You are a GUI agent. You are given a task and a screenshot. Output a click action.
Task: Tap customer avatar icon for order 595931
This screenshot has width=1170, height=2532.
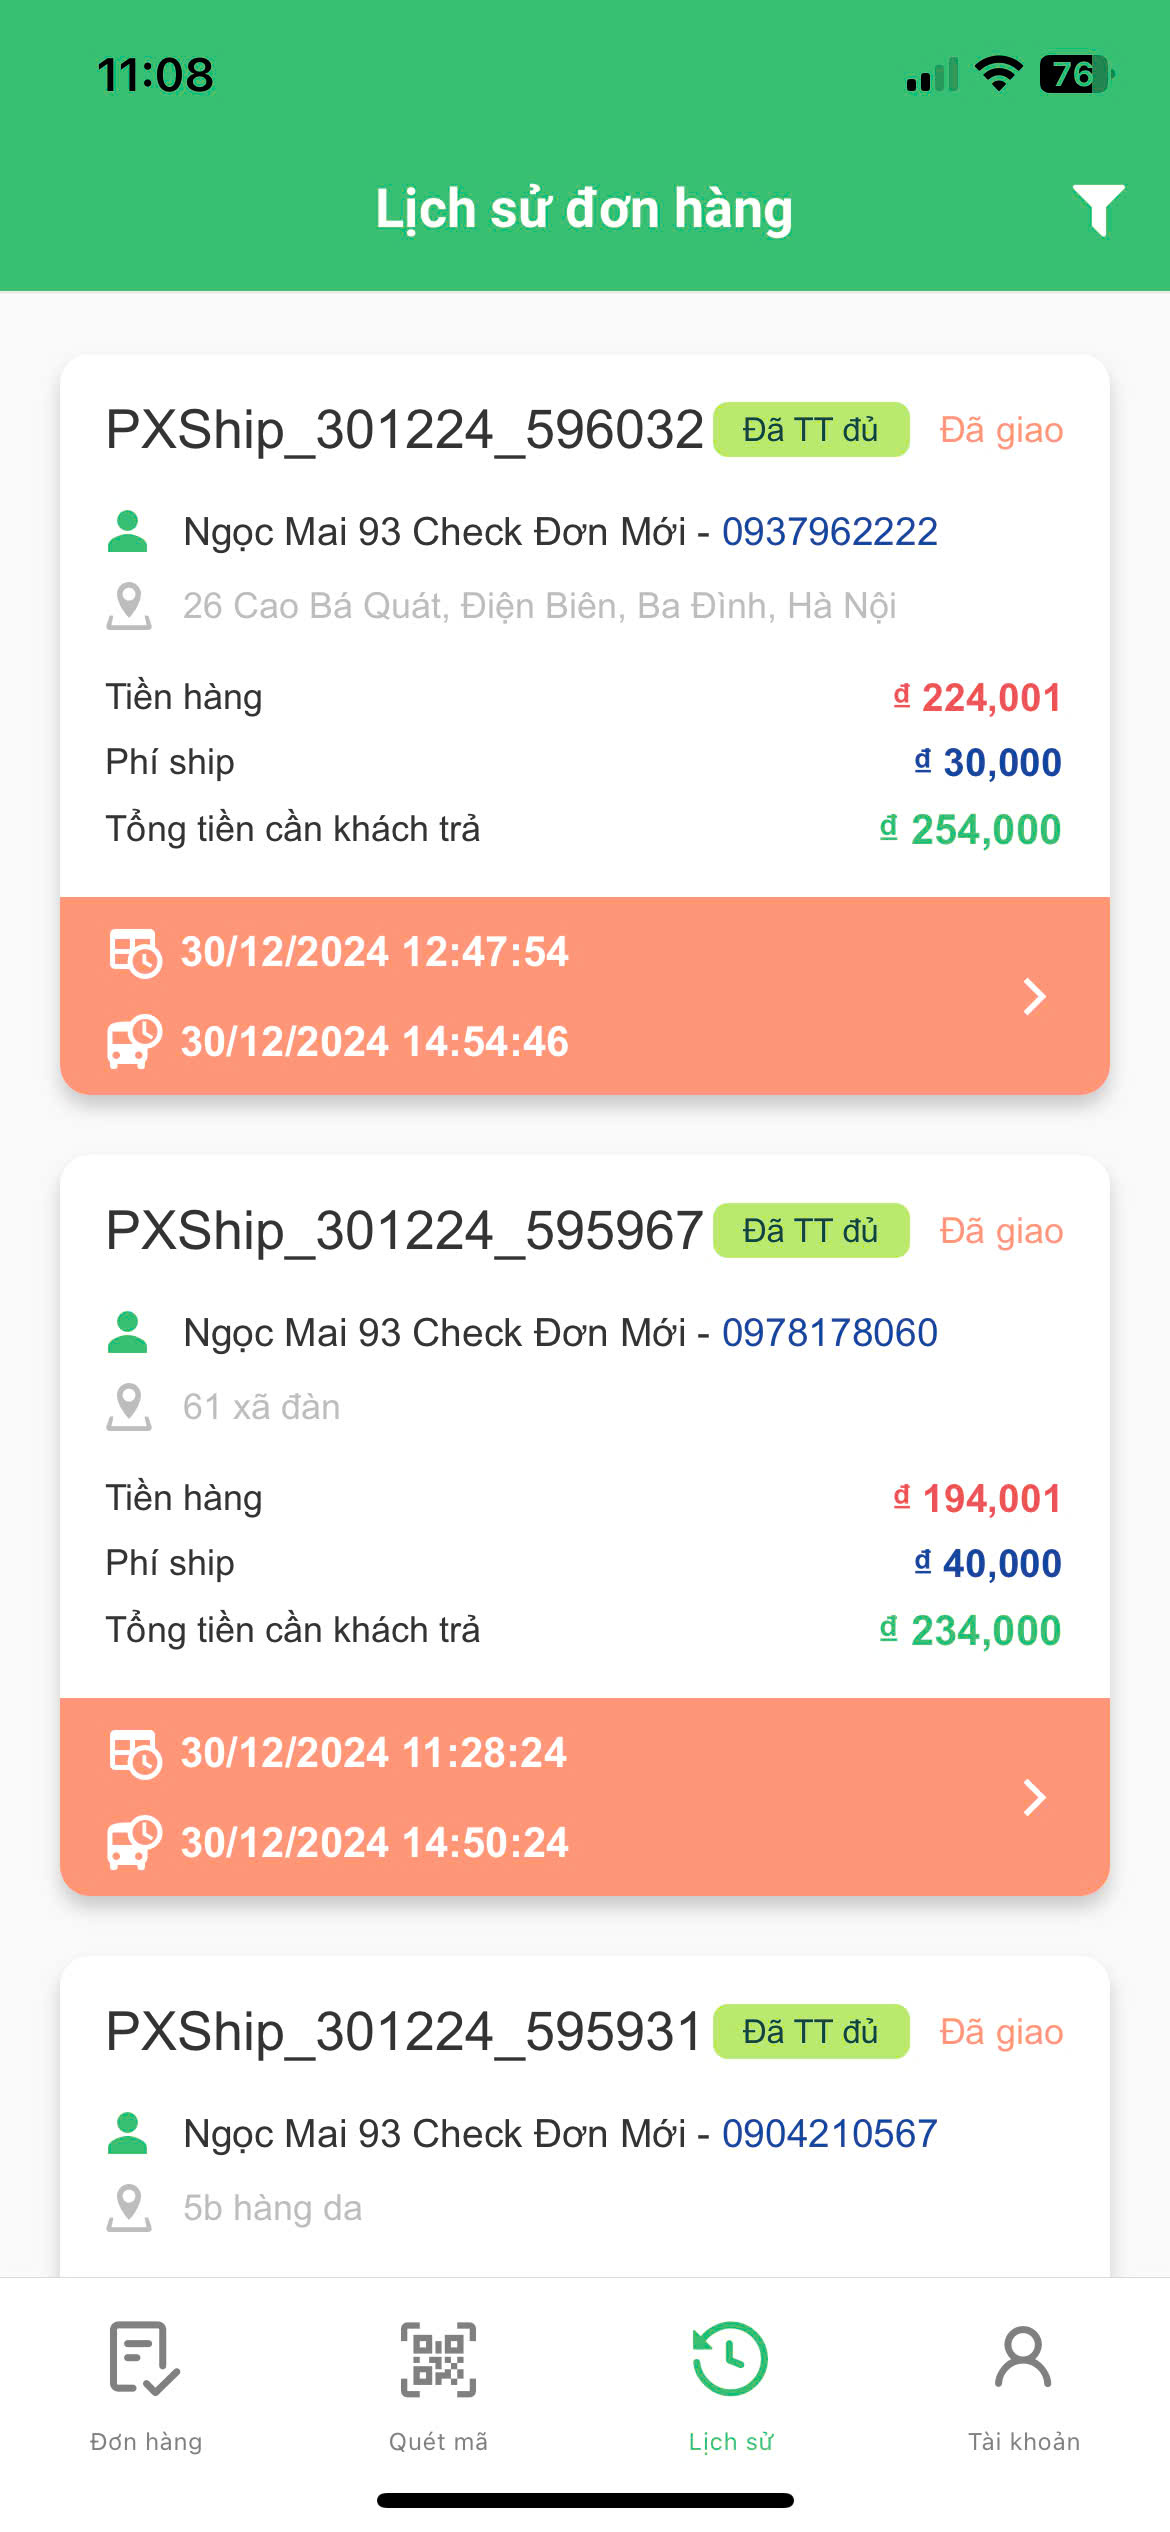[128, 2133]
